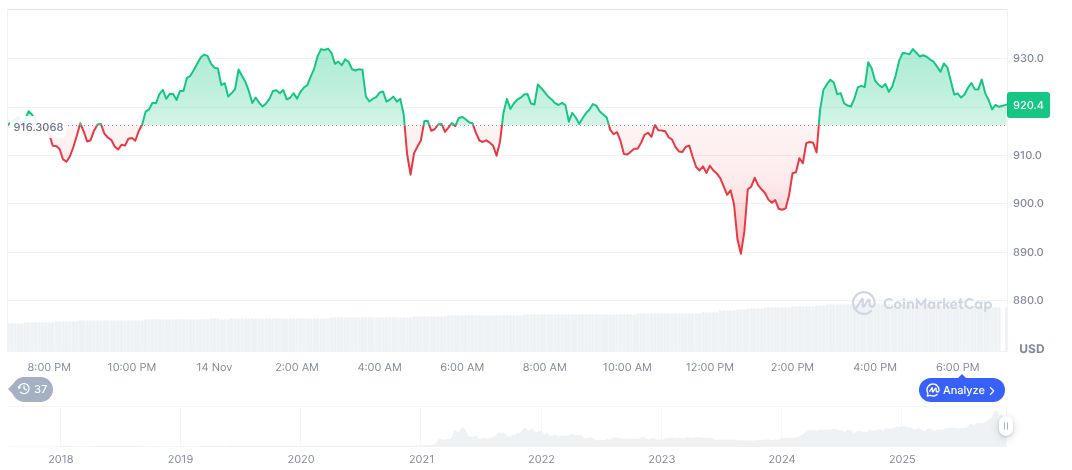Click the 2024 year on overview timeline
The height and width of the screenshot is (470, 1072).
point(782,459)
